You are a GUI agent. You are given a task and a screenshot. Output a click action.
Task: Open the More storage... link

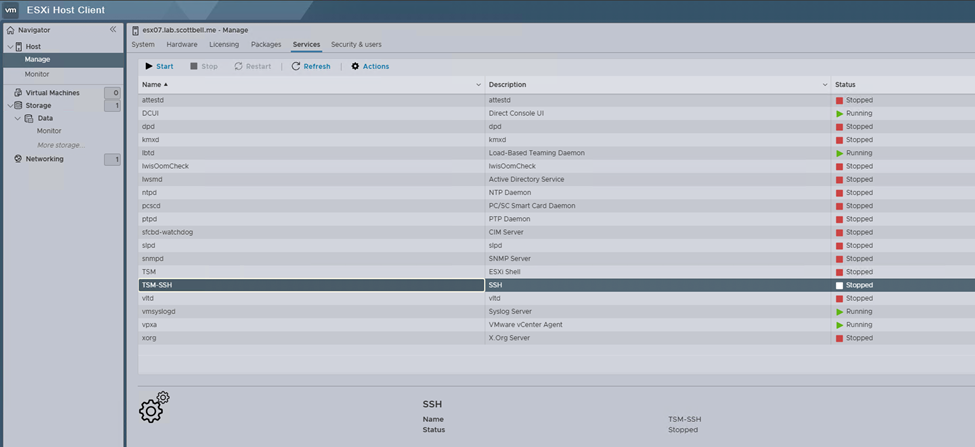(61, 145)
